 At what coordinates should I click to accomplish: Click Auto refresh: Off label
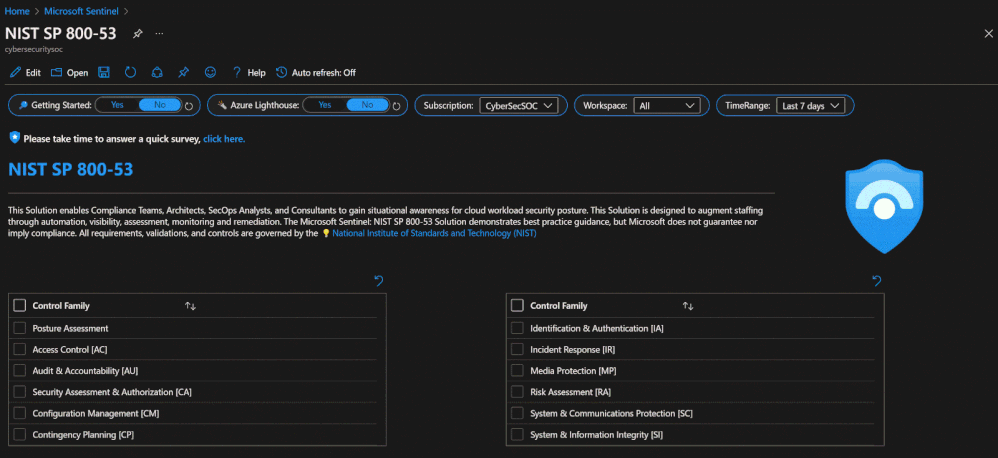point(323,73)
